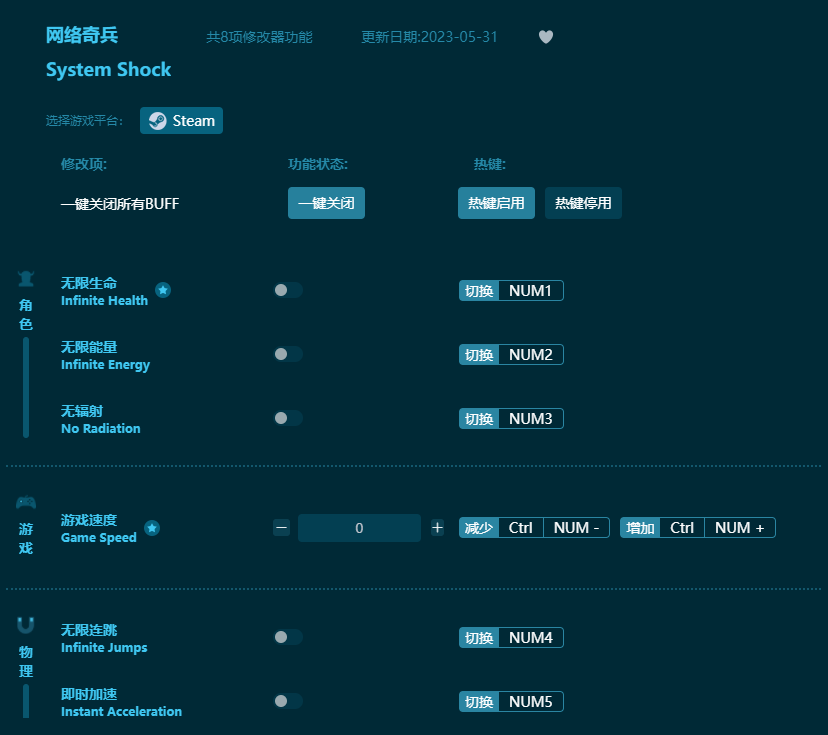Click No Radiation label
The image size is (828, 735).
pos(101,428)
